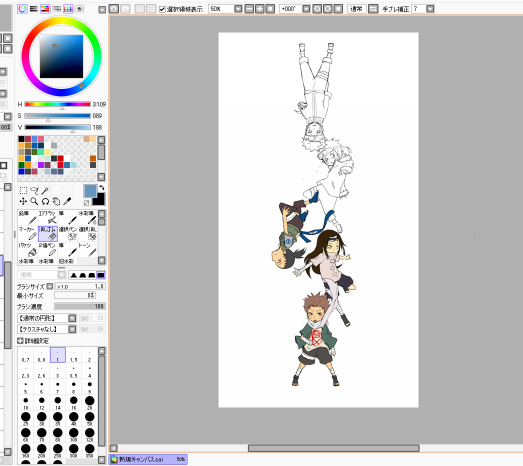Click the canvas horizontal scrollbar thumb
Image resolution: width=523 pixels, height=466 pixels.
pos(334,448)
